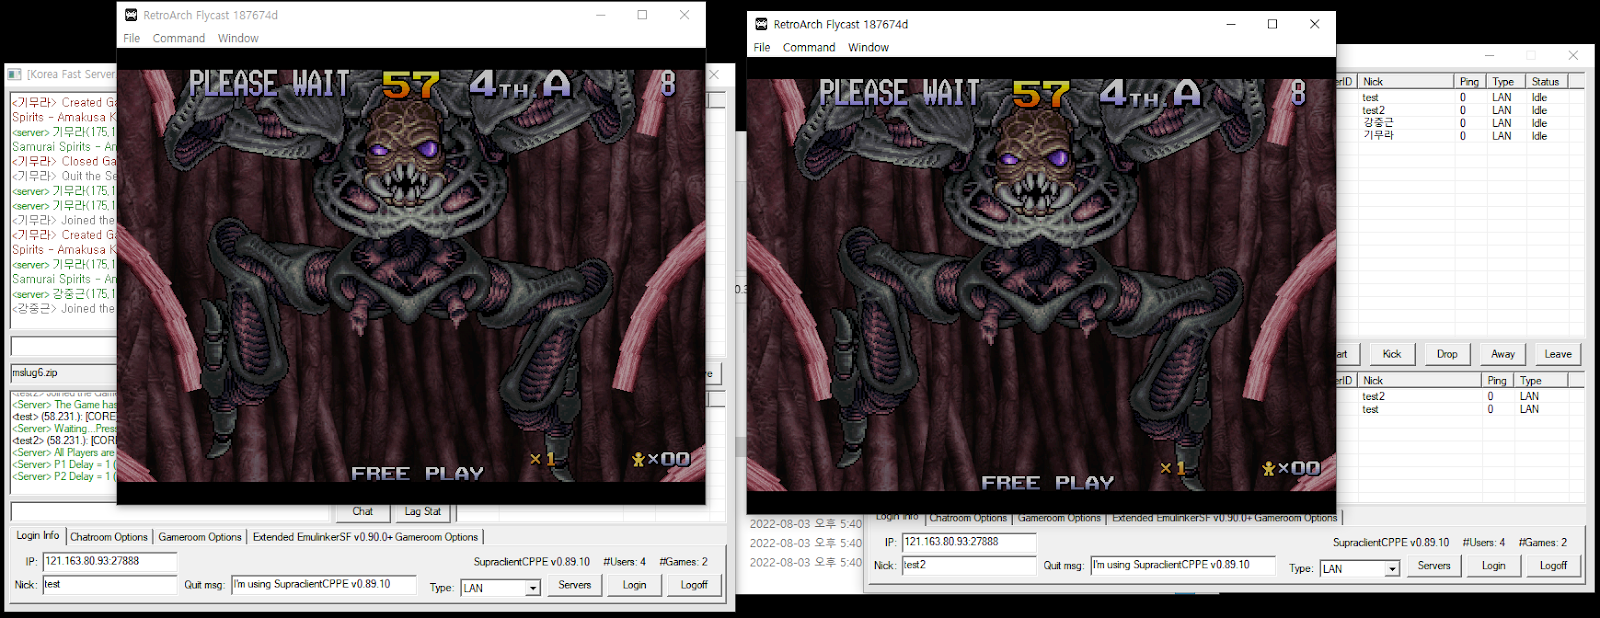
Task: Open Extended EmulinkerSF Gameroom Options tab in 'test2' client
Action: coord(1224,518)
